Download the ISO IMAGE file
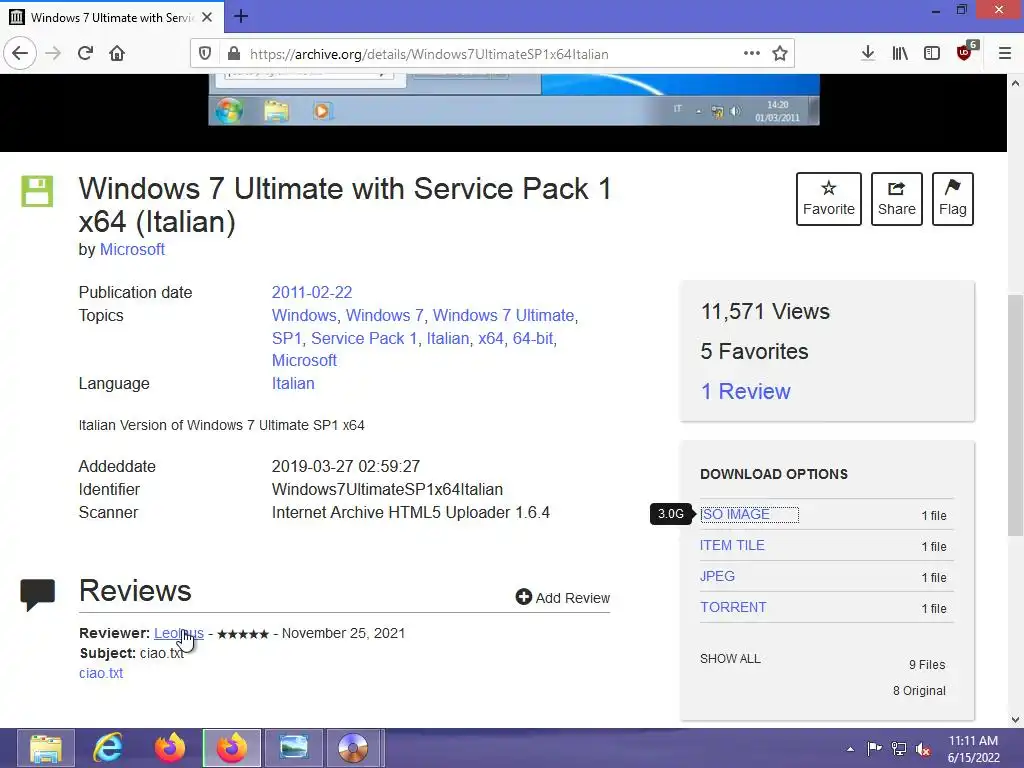Viewport: 1024px width, 768px height. click(735, 515)
